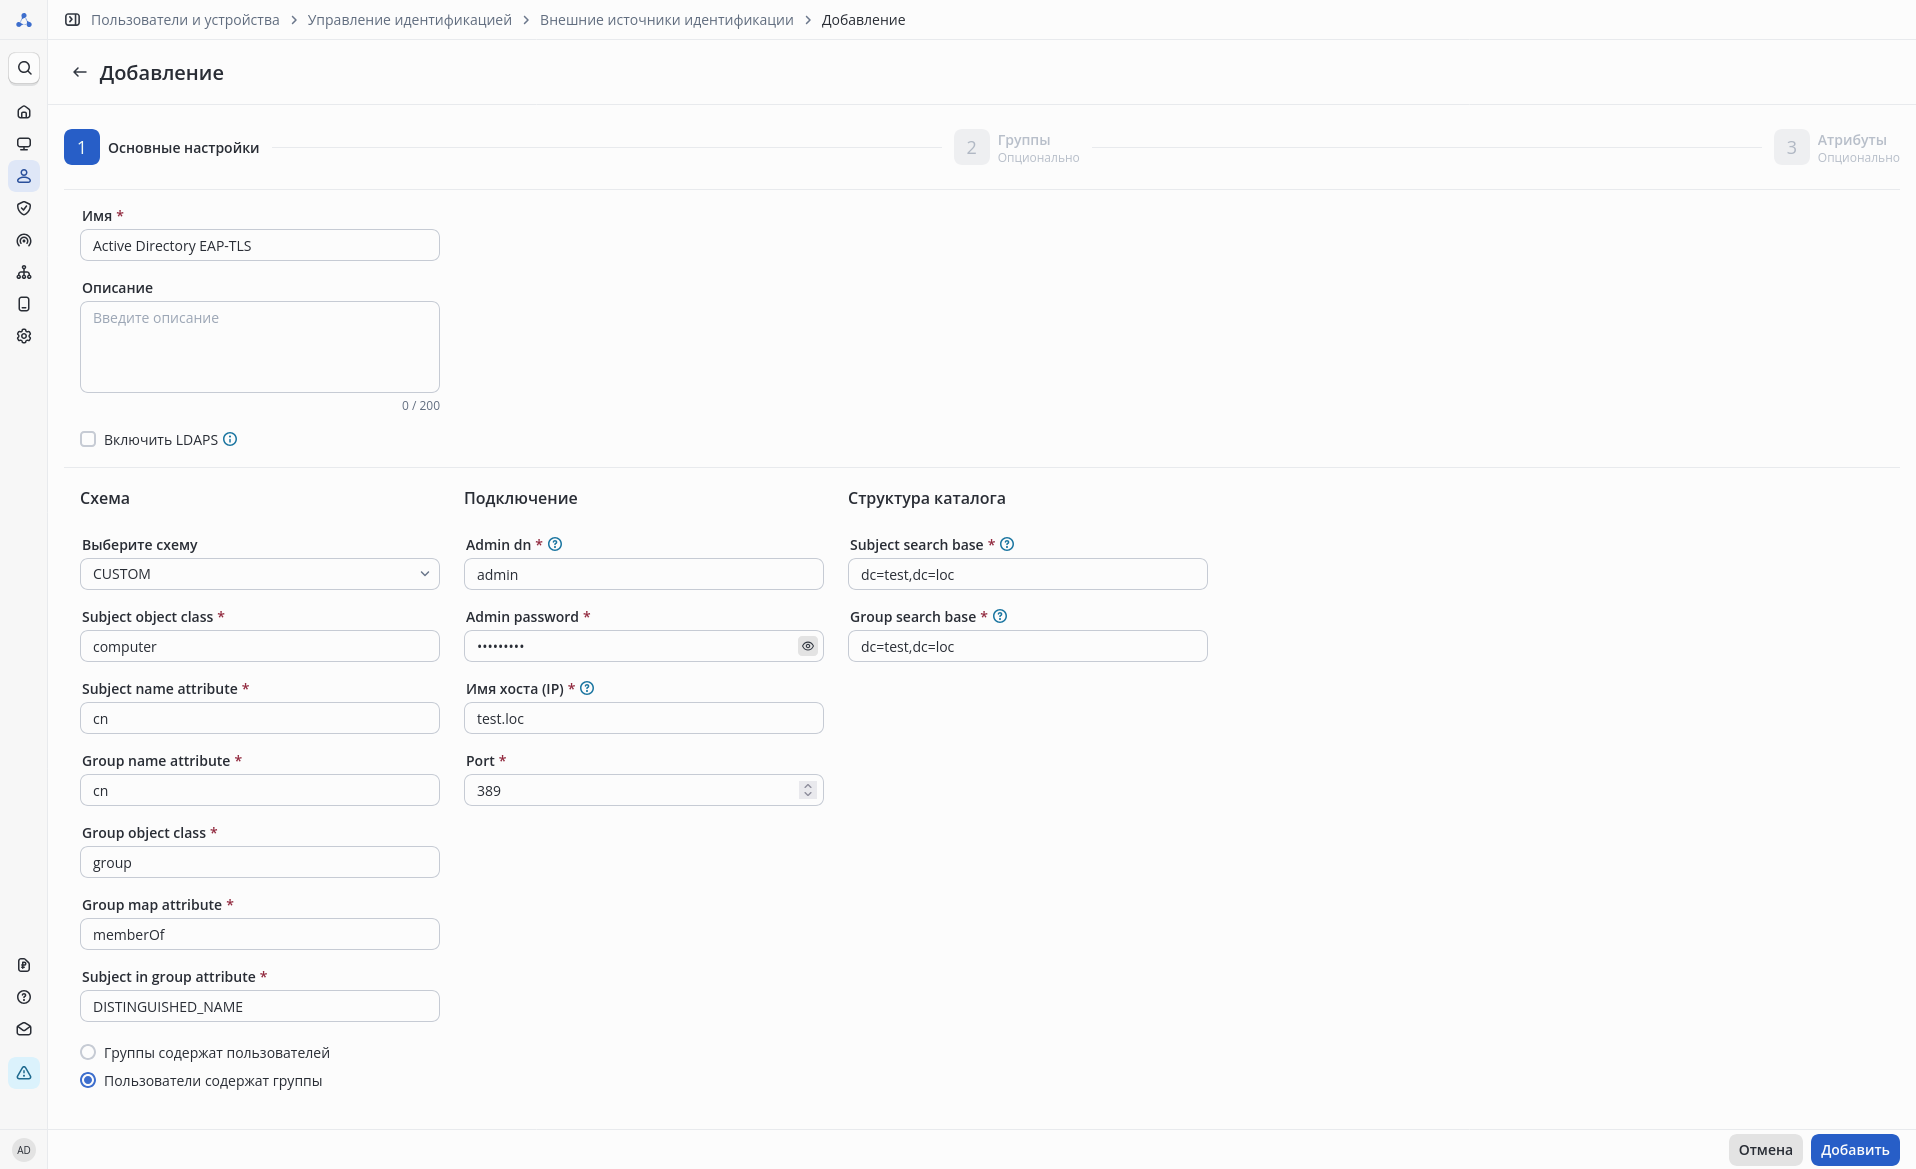Go to home icon in sidebar
This screenshot has height=1169, width=1916.
pos(24,112)
